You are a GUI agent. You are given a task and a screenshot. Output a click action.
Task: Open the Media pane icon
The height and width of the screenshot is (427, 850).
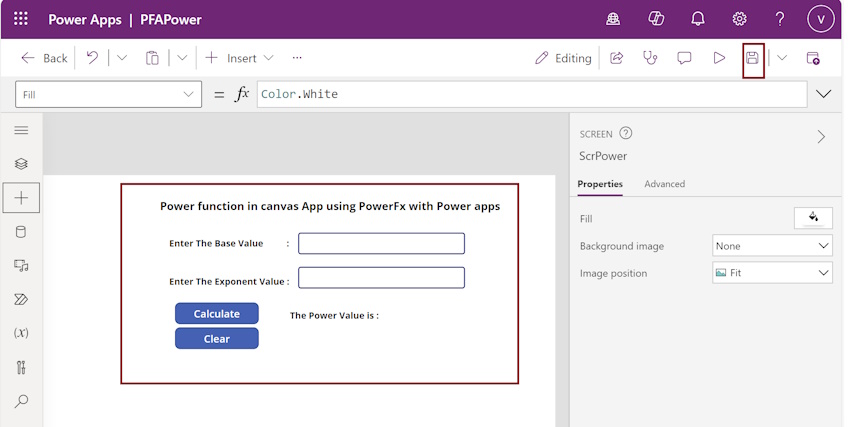pyautogui.click(x=21, y=266)
